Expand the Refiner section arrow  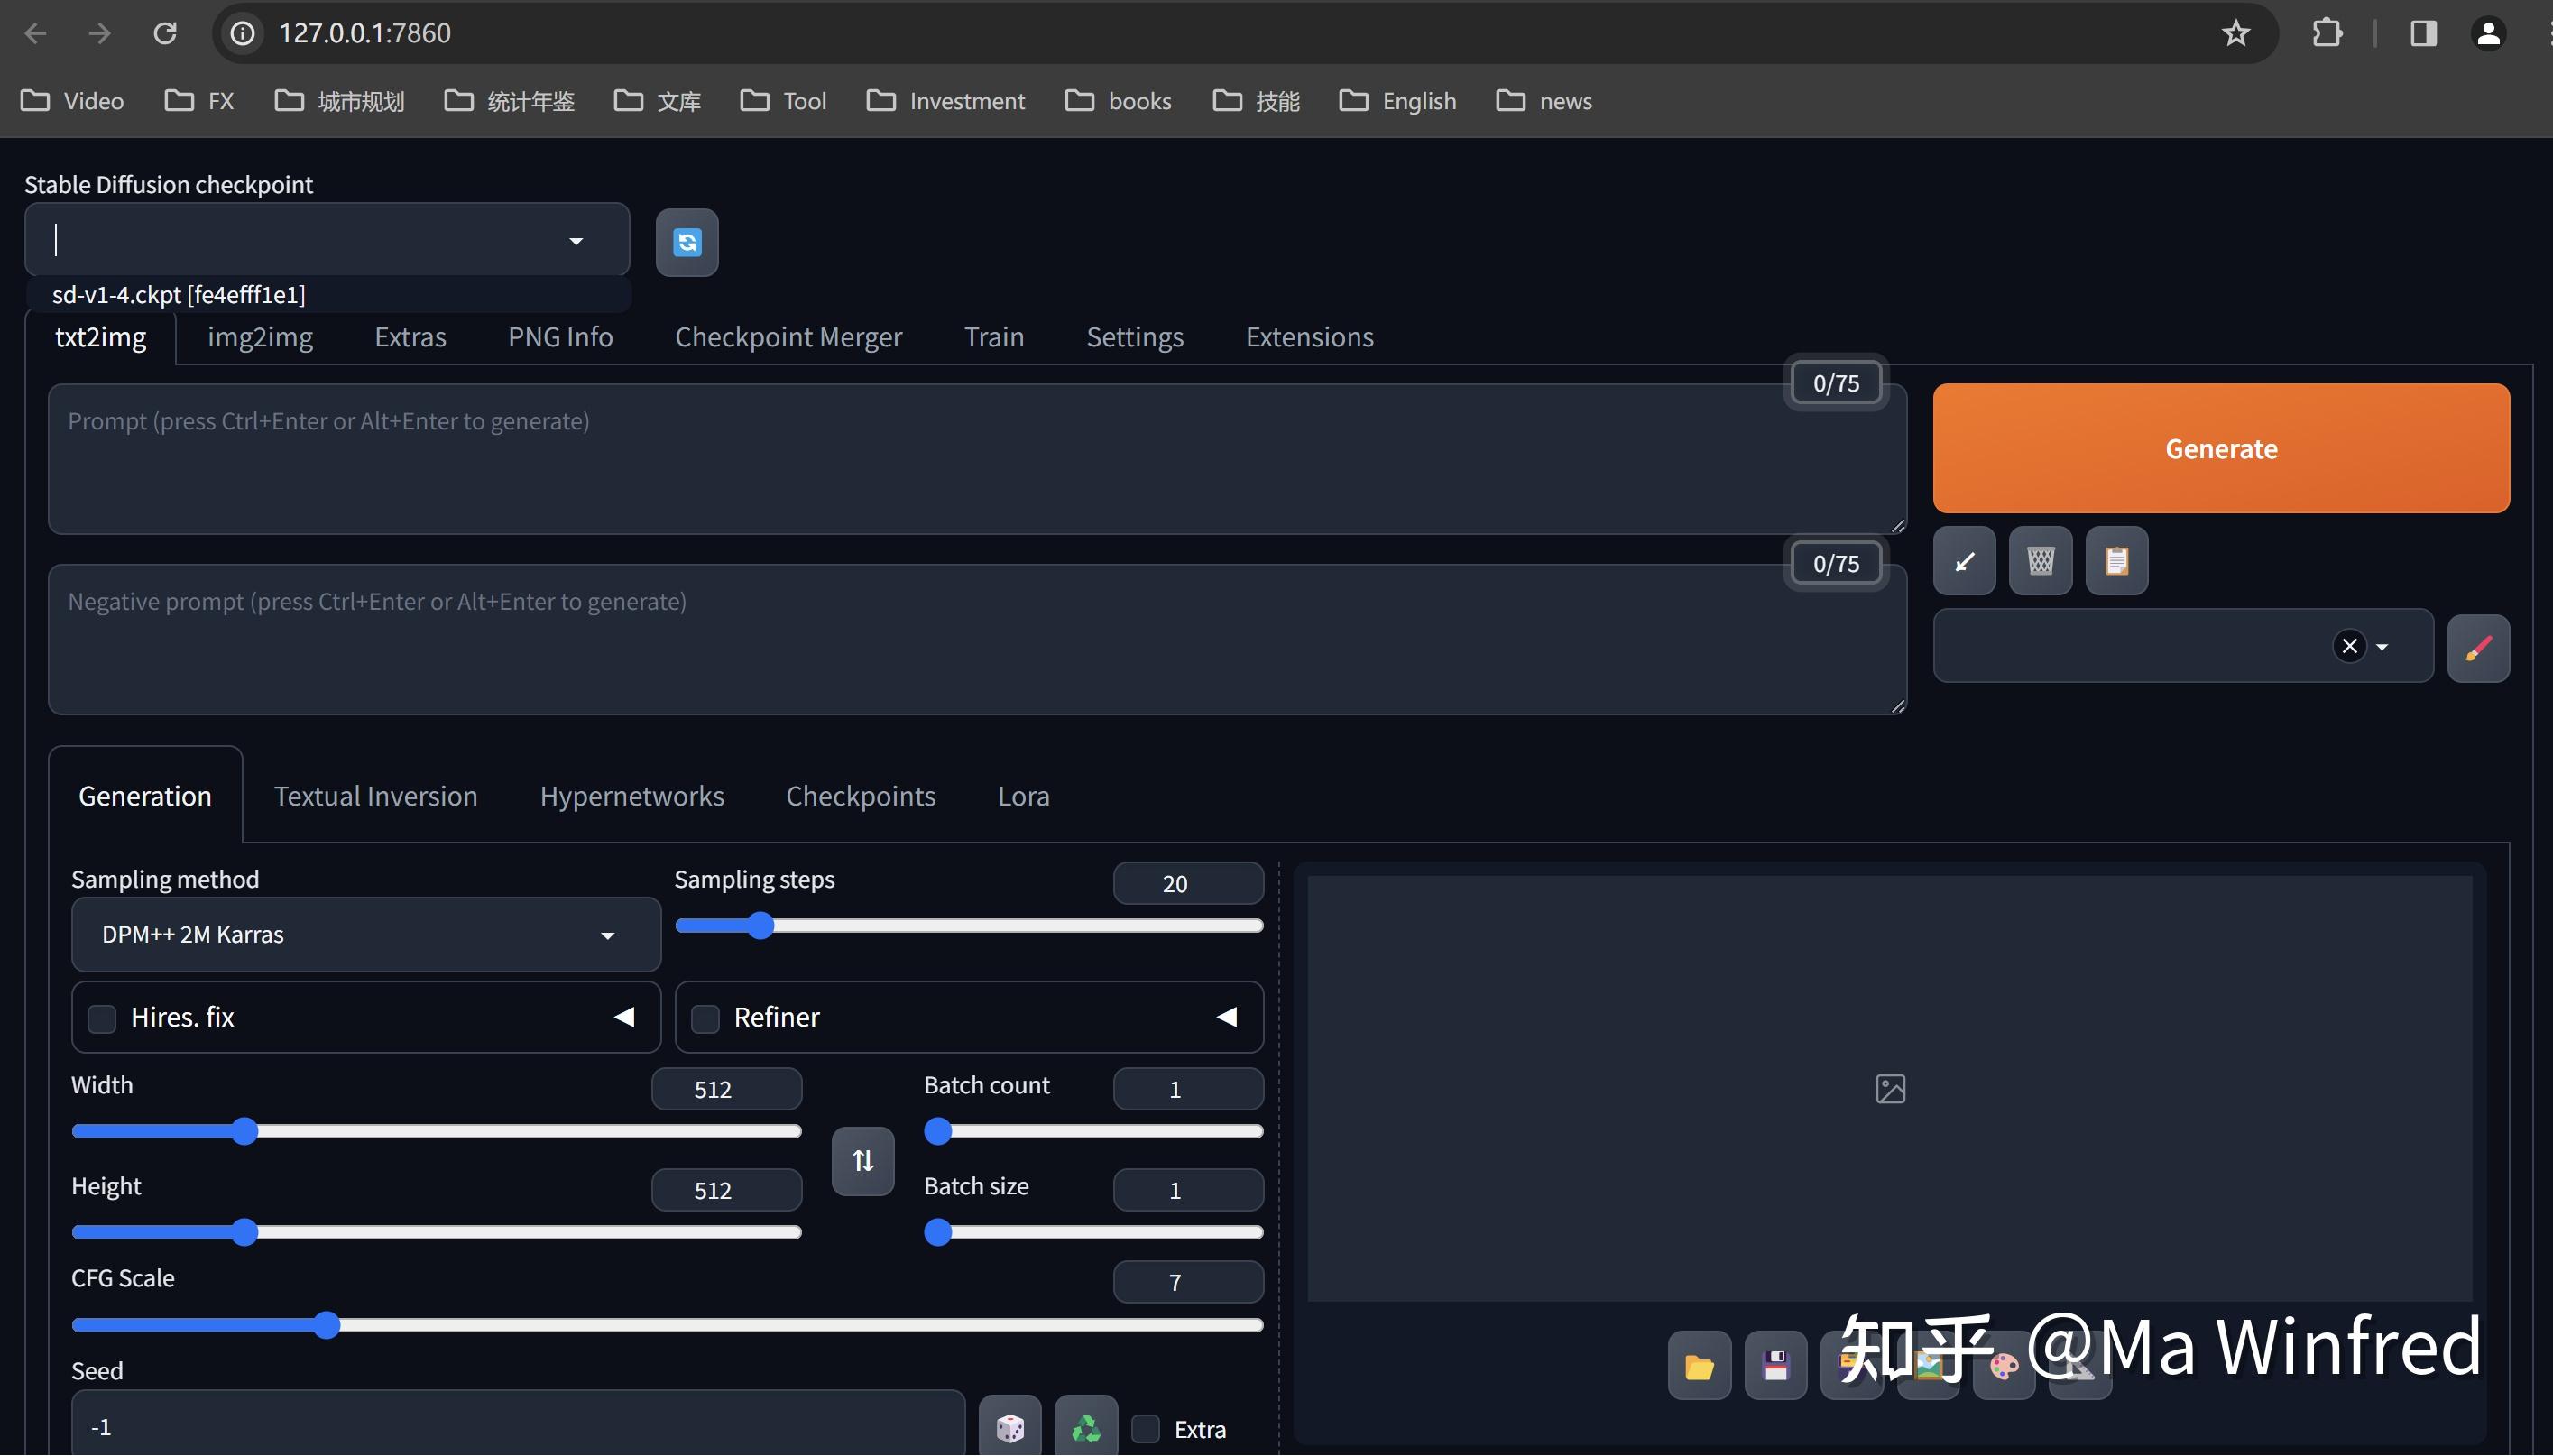coord(1227,1017)
